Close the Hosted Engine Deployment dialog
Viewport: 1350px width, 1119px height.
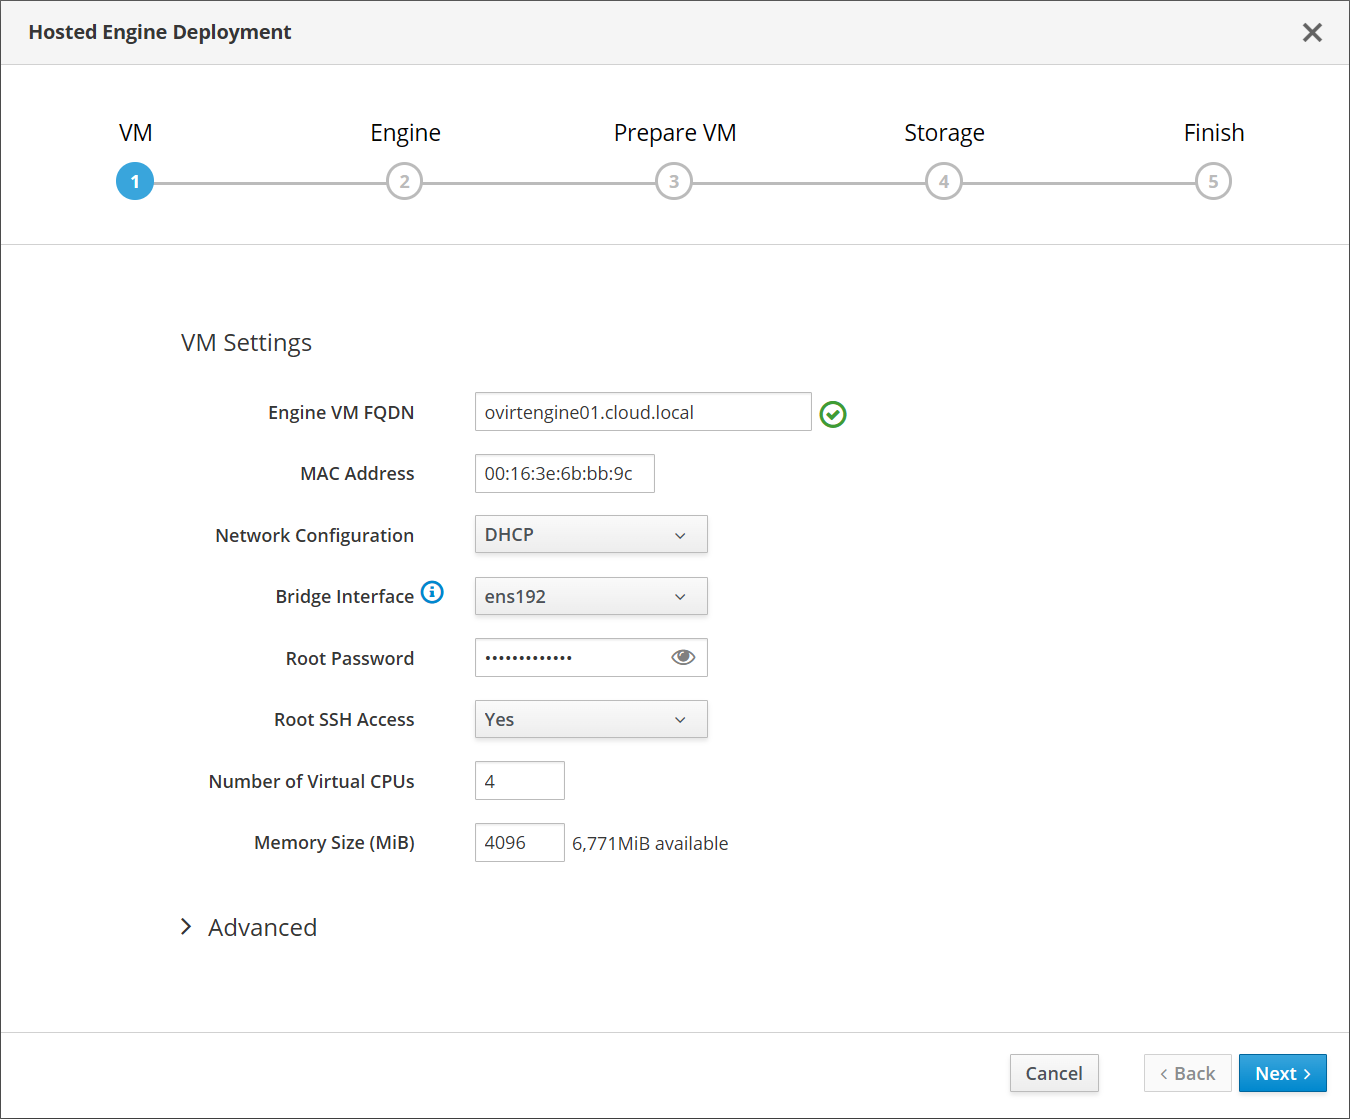pyautogui.click(x=1312, y=32)
